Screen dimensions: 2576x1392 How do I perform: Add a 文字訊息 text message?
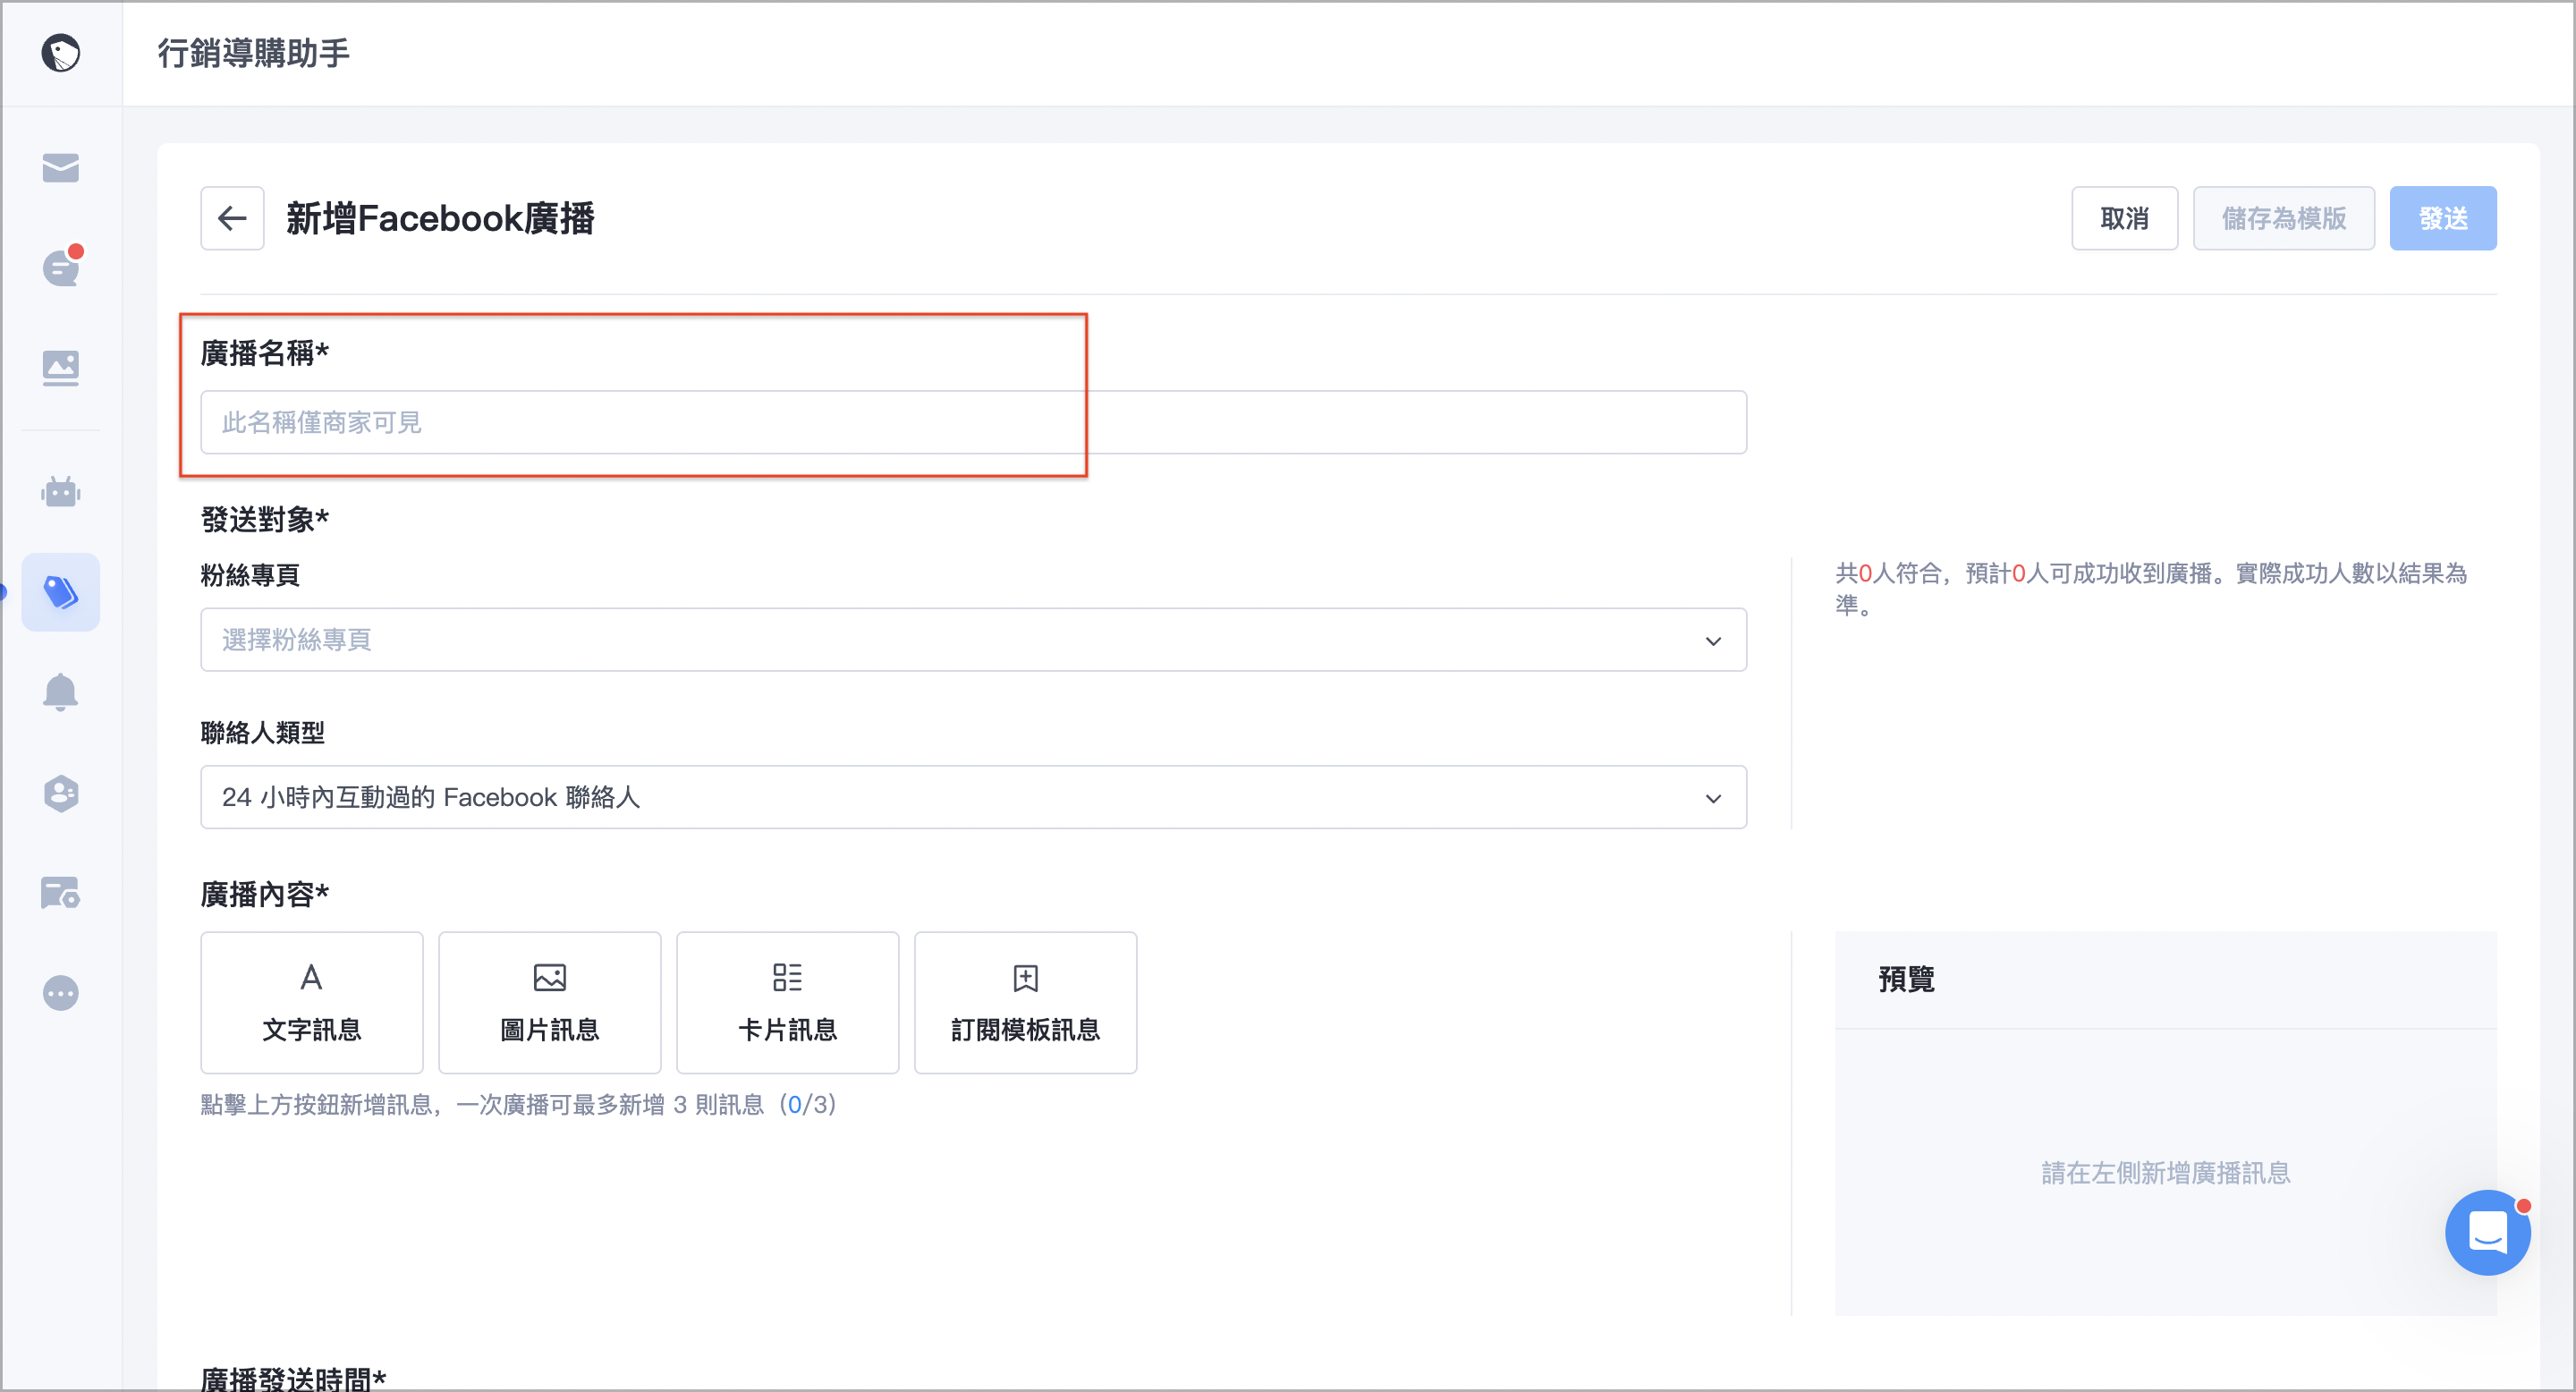pyautogui.click(x=312, y=1002)
